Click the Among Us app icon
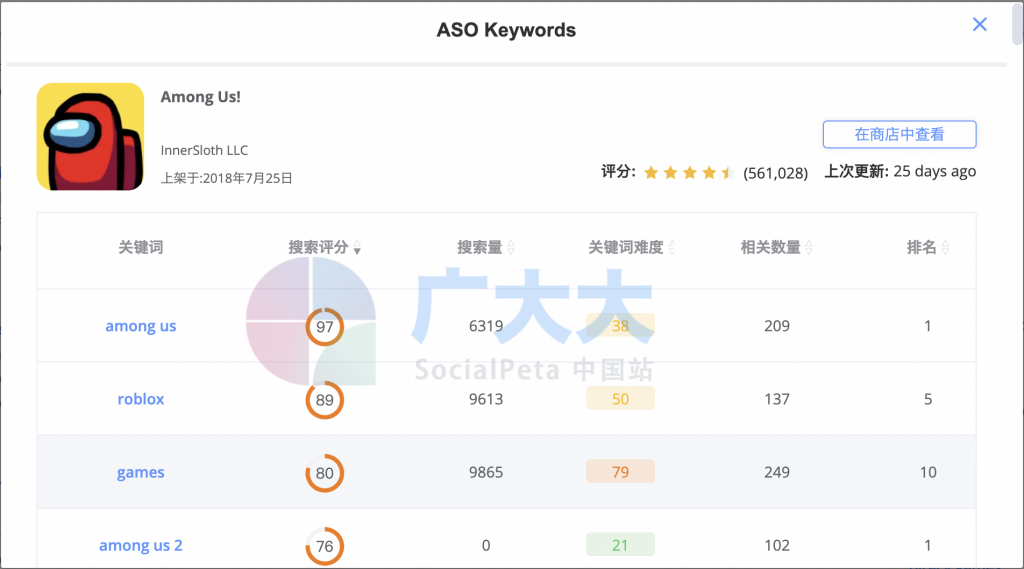The image size is (1024, 569). tap(90, 137)
